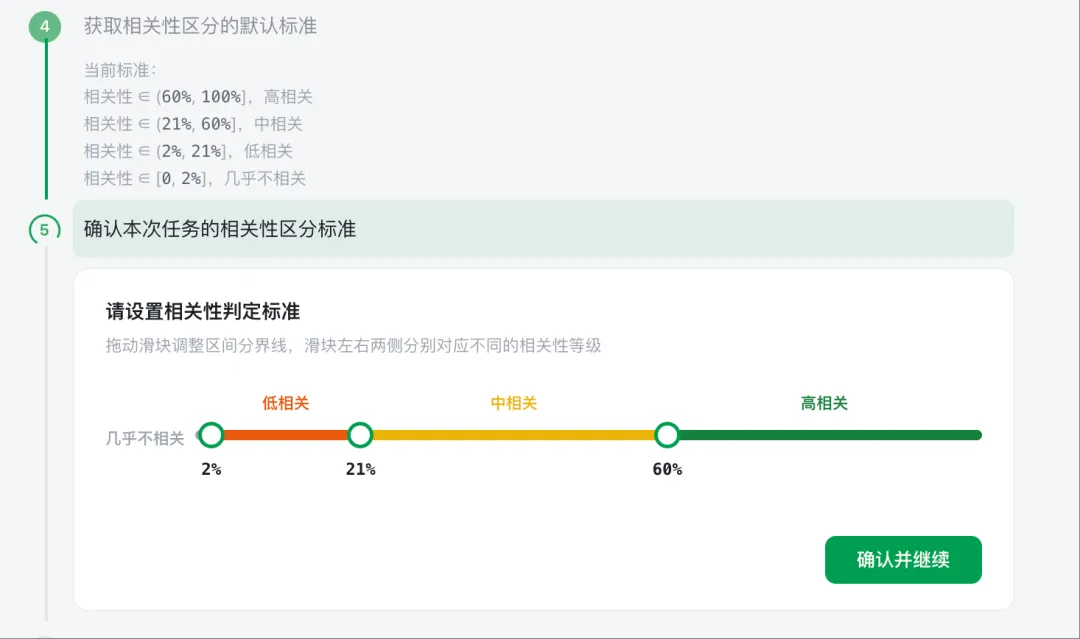This screenshot has height=639, width=1080.
Task: Click the step 4 green checkmark circle
Action: 45,26
